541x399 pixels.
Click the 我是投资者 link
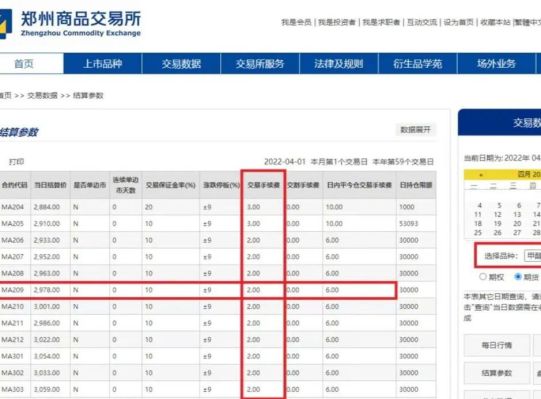coord(337,22)
